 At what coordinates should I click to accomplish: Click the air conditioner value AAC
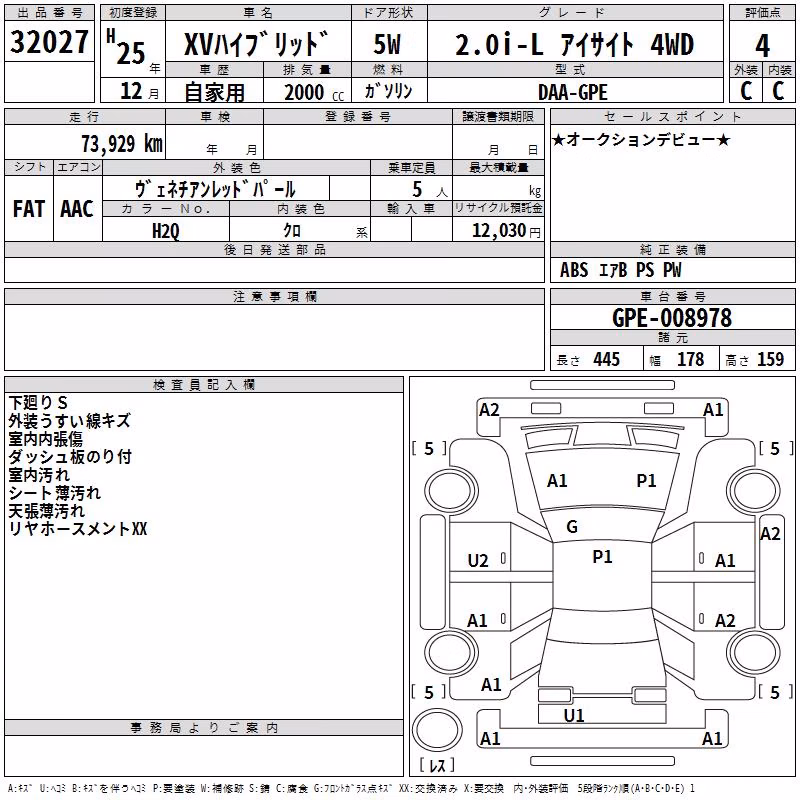click(x=77, y=209)
